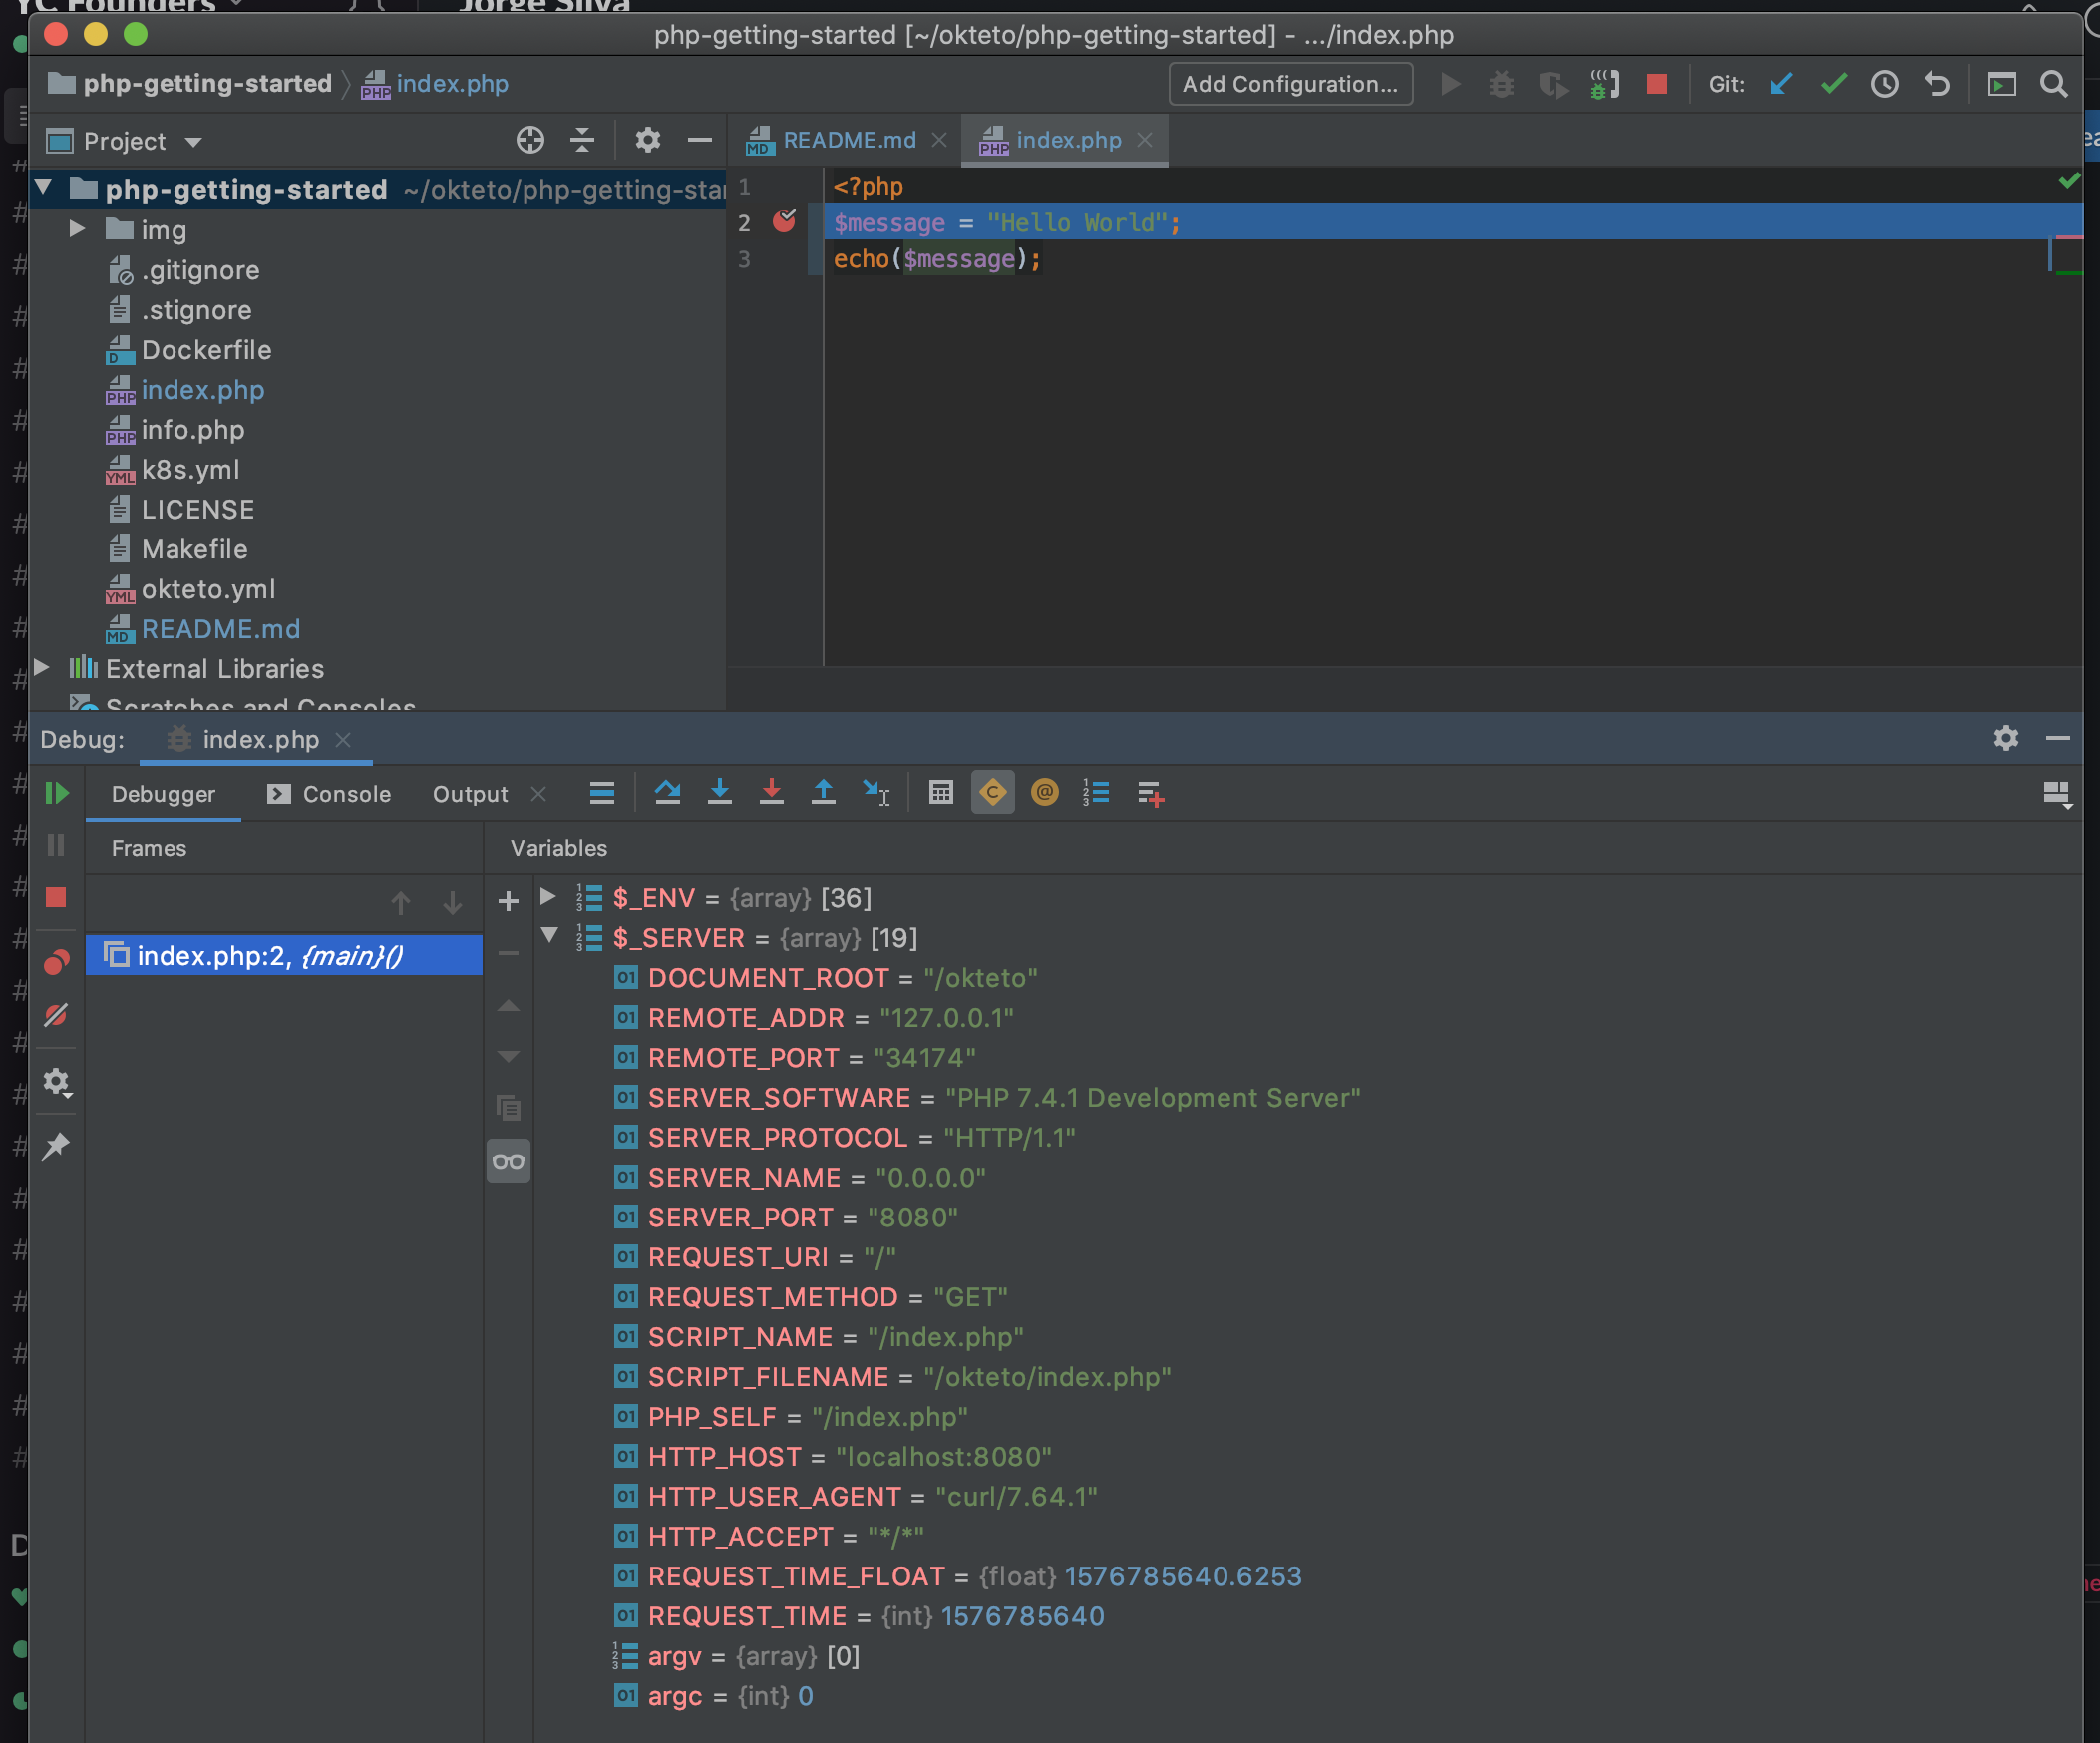Open the Console tab in debugger
2100x1743 pixels.
345,792
